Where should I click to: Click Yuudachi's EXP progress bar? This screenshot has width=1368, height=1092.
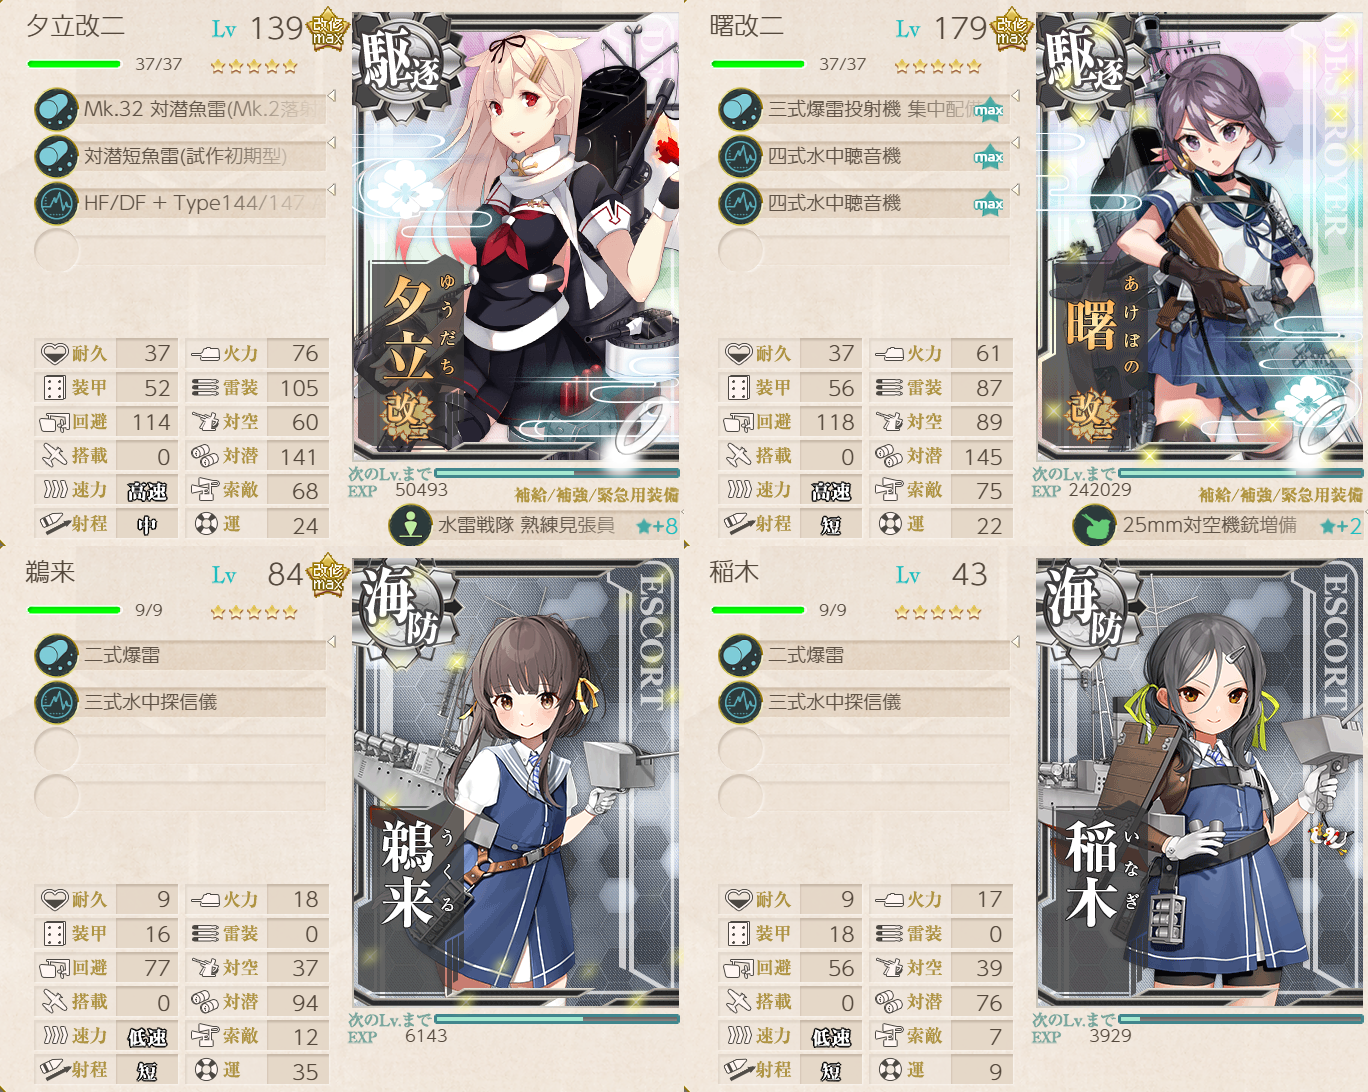557,472
